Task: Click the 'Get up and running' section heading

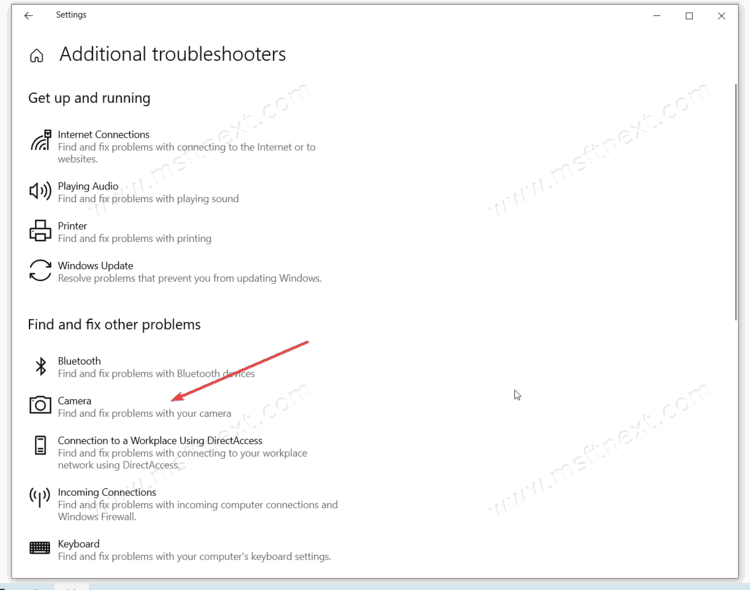Action: (89, 98)
